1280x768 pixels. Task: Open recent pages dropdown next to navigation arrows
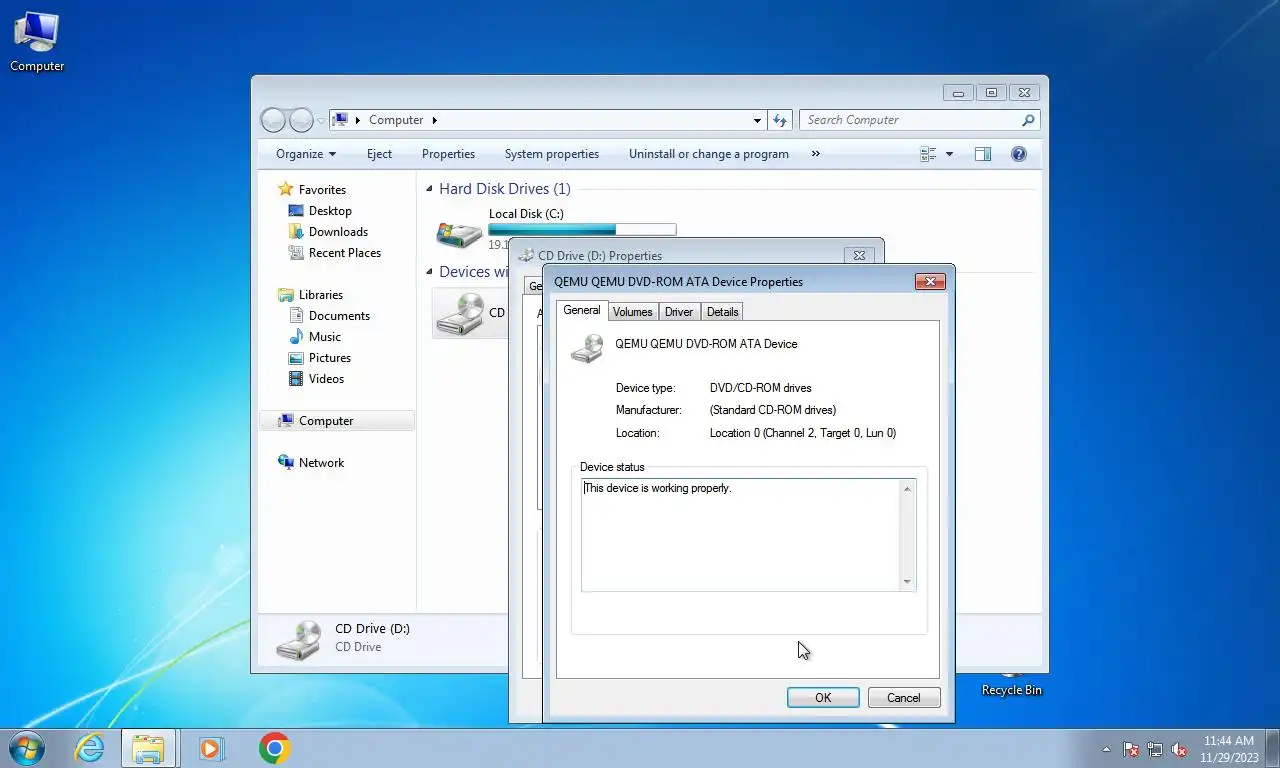coord(321,120)
